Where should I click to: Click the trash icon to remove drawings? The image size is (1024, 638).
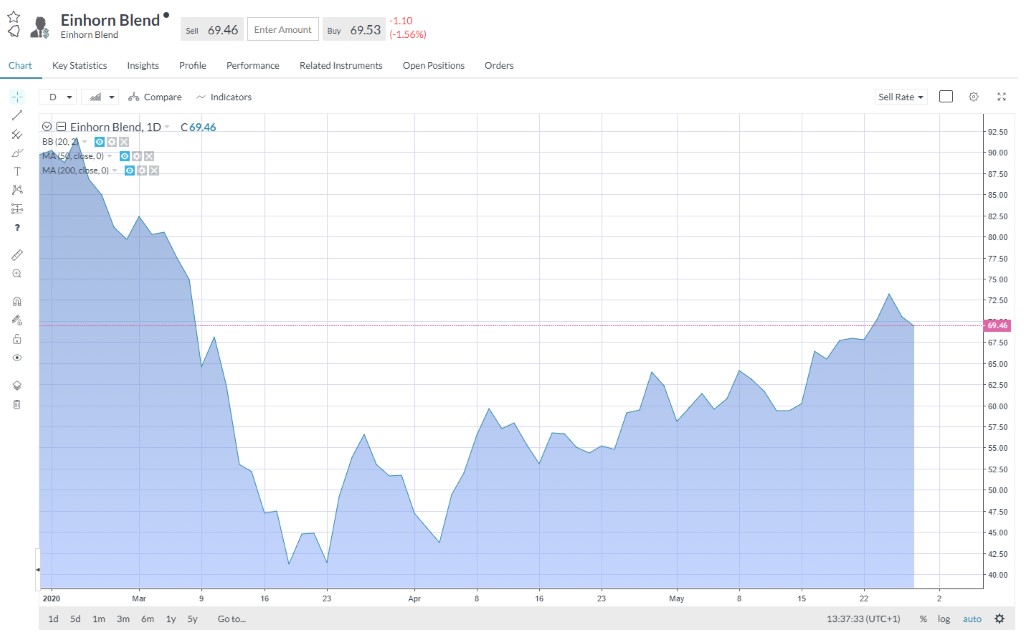coord(16,404)
